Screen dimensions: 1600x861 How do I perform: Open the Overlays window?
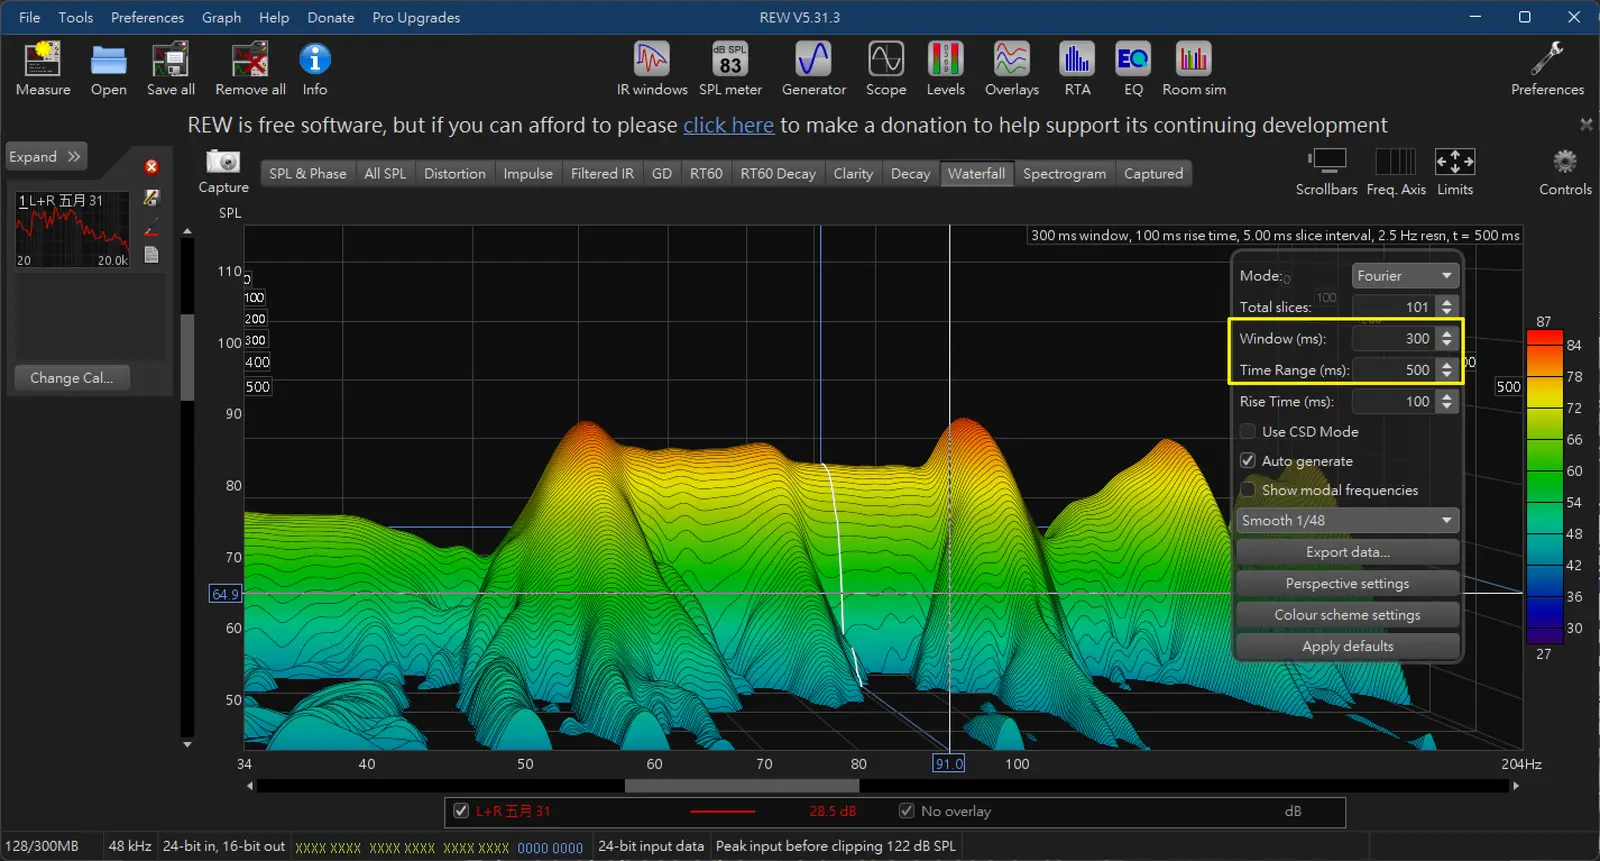pos(1012,59)
